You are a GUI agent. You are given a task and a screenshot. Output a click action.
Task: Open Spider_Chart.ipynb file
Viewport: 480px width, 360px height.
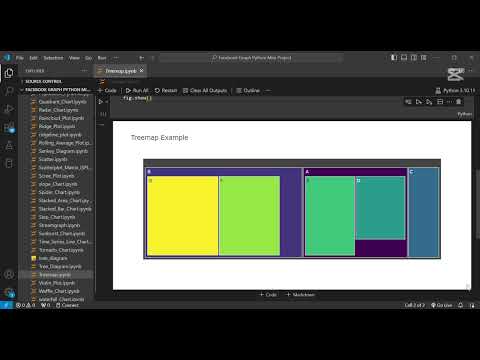pyautogui.click(x=59, y=192)
